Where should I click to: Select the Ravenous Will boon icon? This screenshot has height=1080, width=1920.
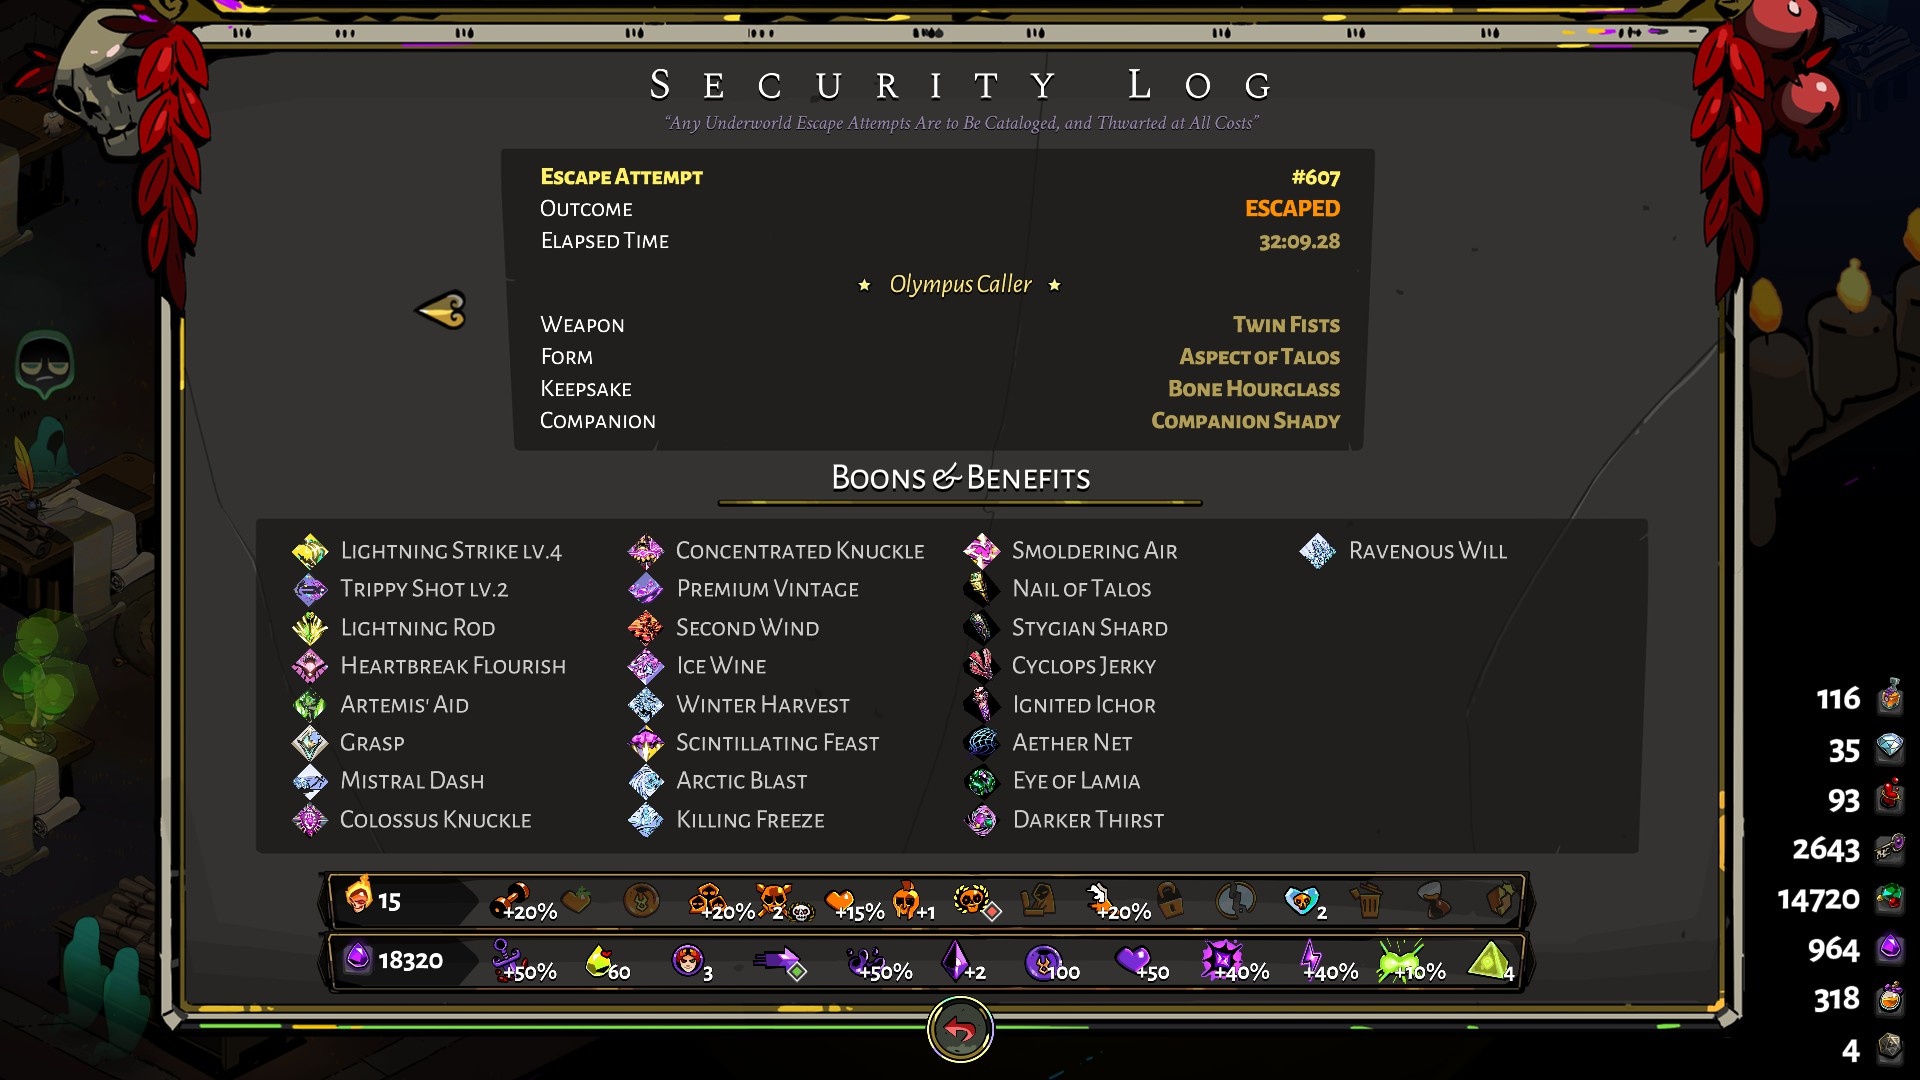[x=1318, y=550]
